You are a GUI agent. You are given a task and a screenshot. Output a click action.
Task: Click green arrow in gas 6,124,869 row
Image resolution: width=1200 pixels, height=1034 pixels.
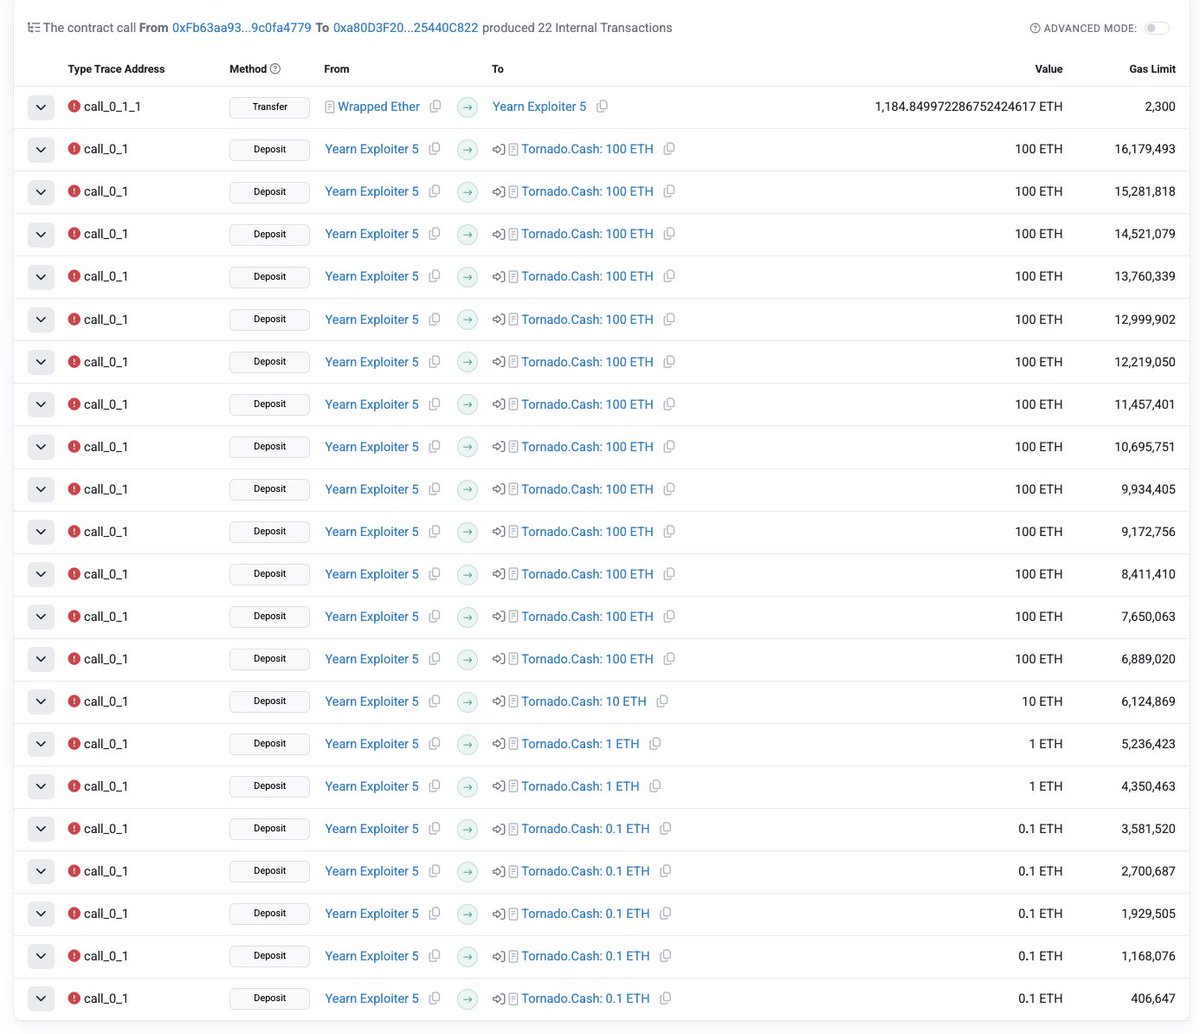(467, 702)
